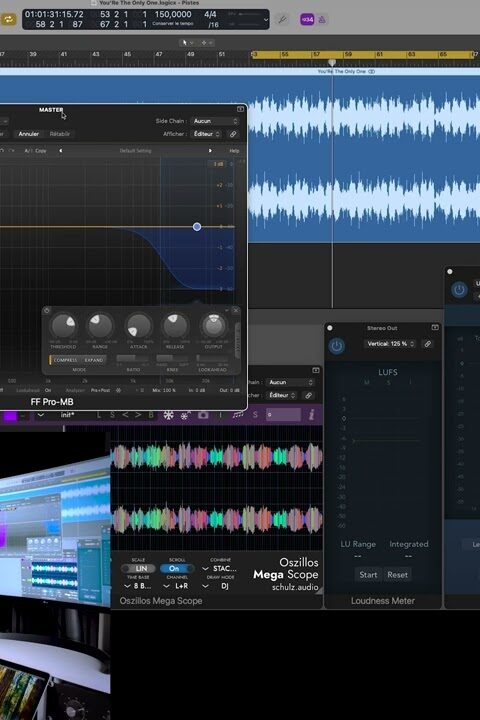Go to previous preset arrow in Pro-MB
The image size is (480, 720).
60,151
